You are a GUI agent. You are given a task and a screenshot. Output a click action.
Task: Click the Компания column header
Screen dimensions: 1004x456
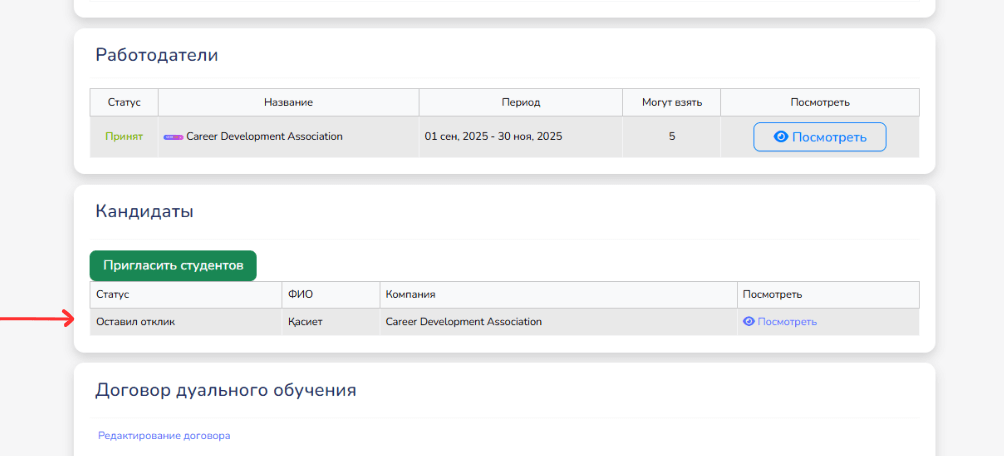tap(410, 295)
